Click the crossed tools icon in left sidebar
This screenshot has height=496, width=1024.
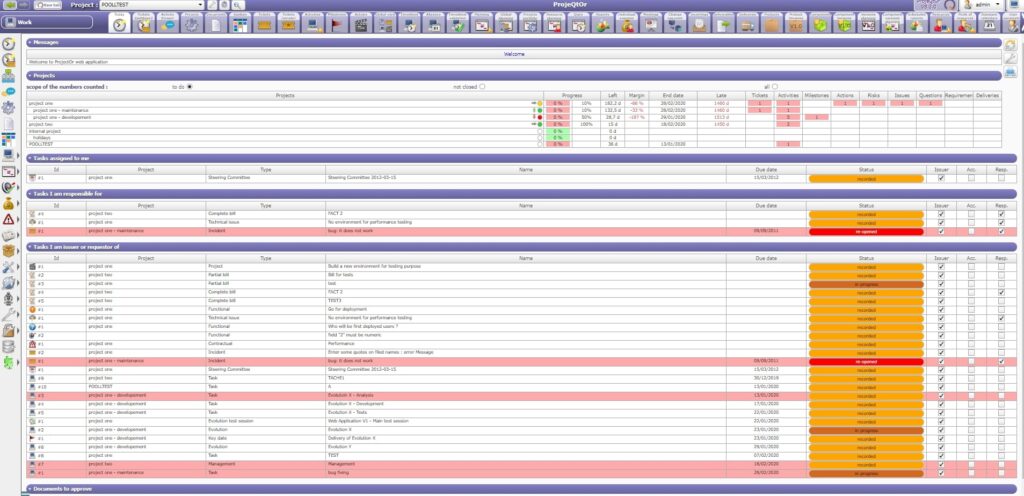pos(8,266)
